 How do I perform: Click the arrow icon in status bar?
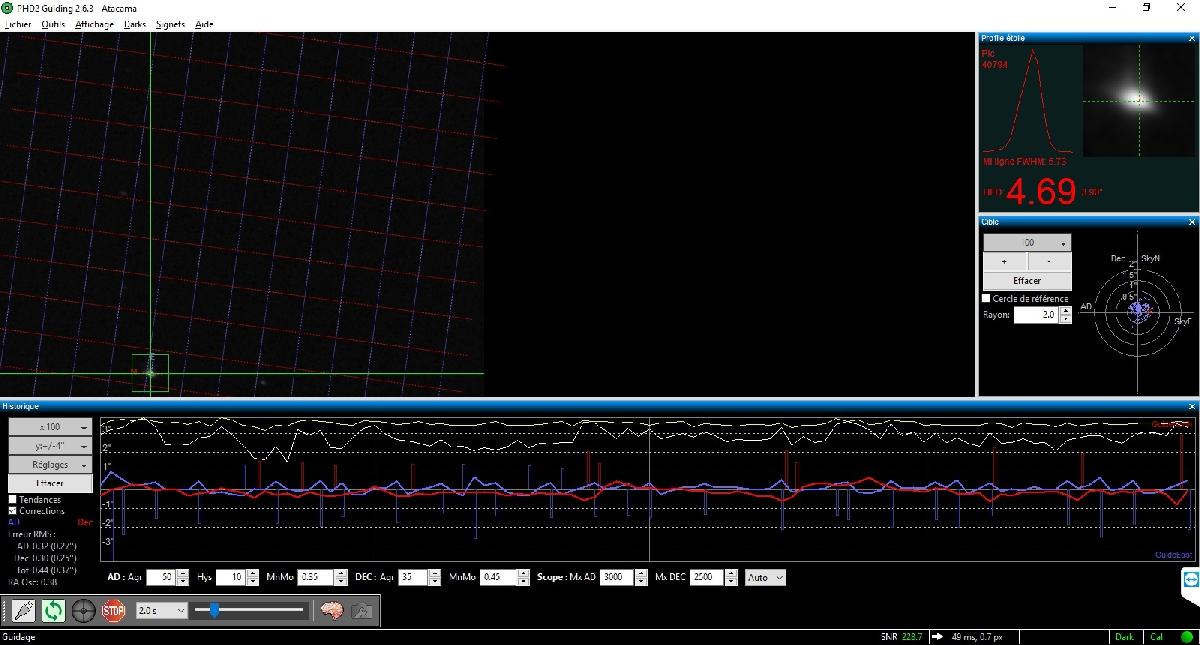click(x=938, y=636)
